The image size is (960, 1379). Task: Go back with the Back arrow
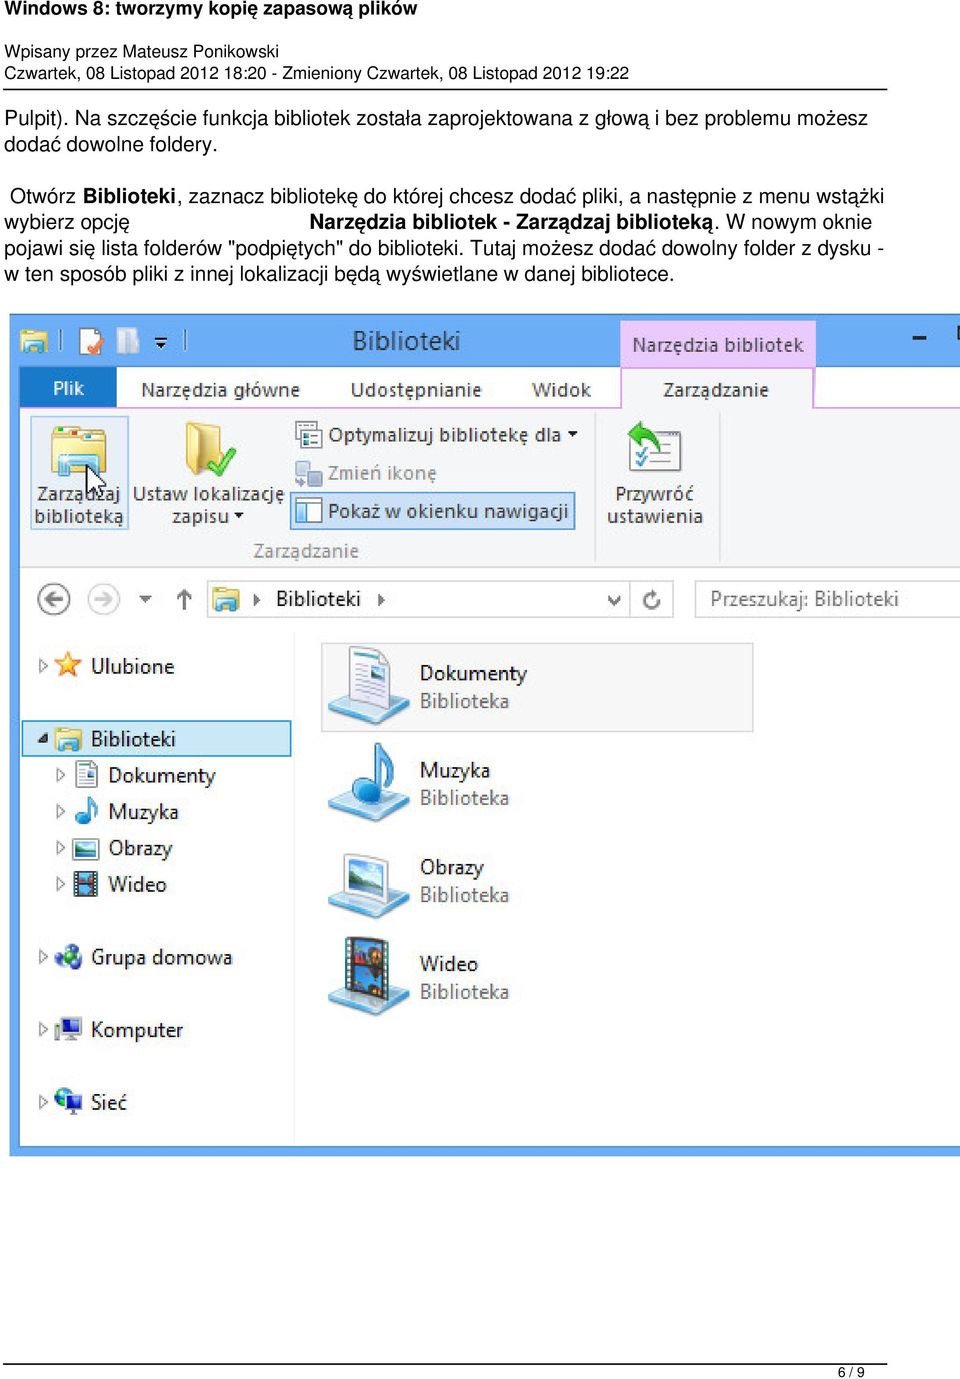pyautogui.click(x=54, y=599)
